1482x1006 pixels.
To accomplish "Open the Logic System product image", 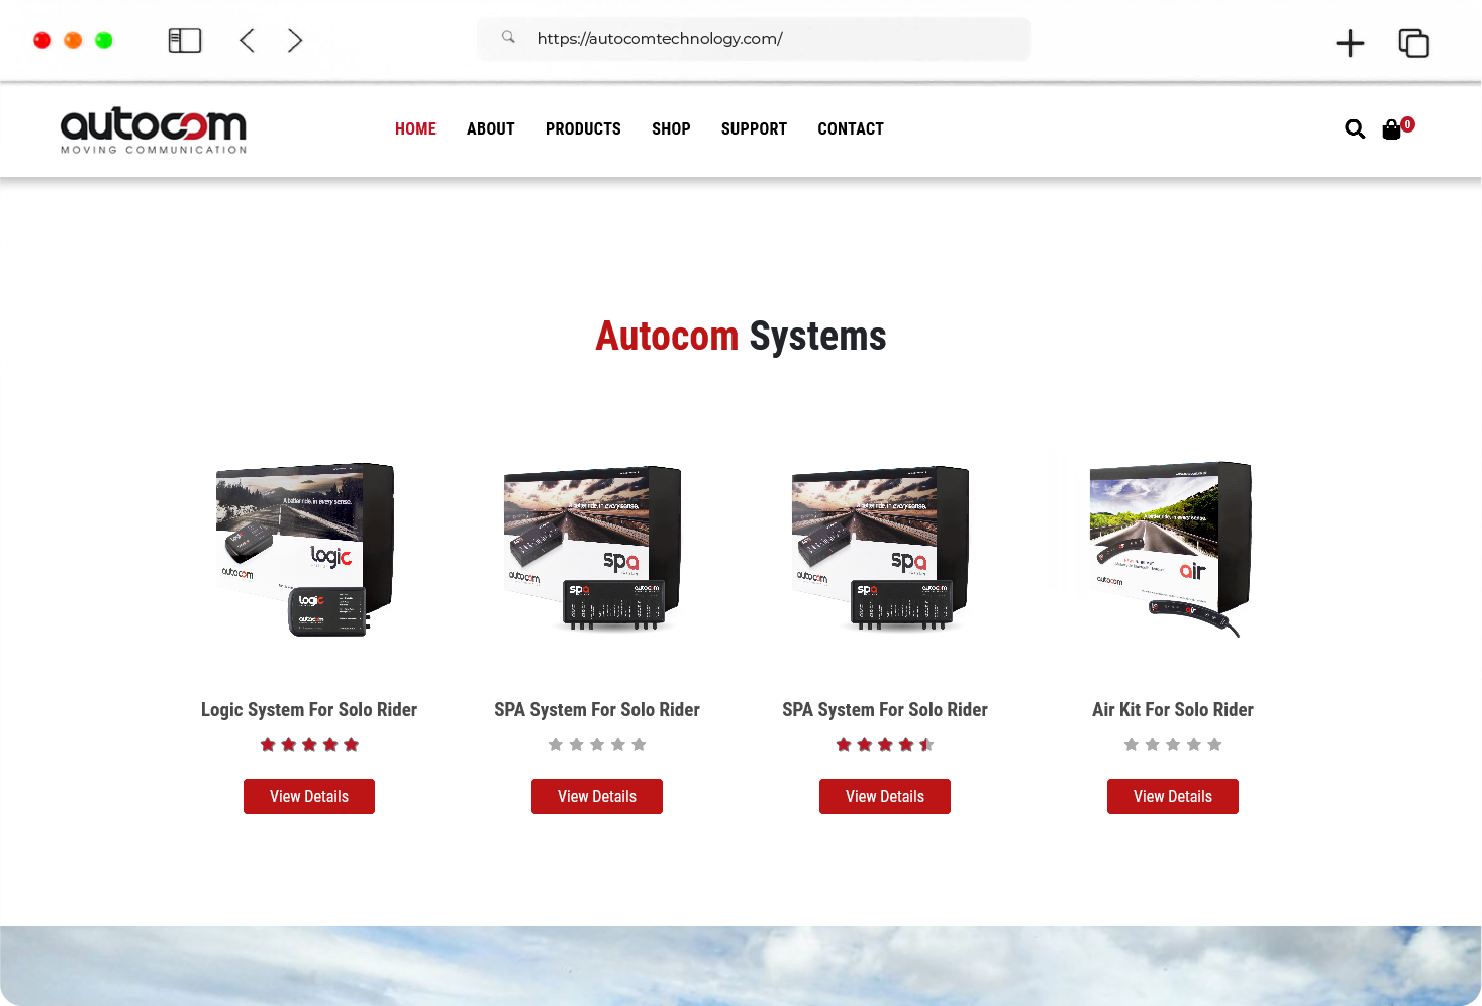I will click(x=308, y=550).
